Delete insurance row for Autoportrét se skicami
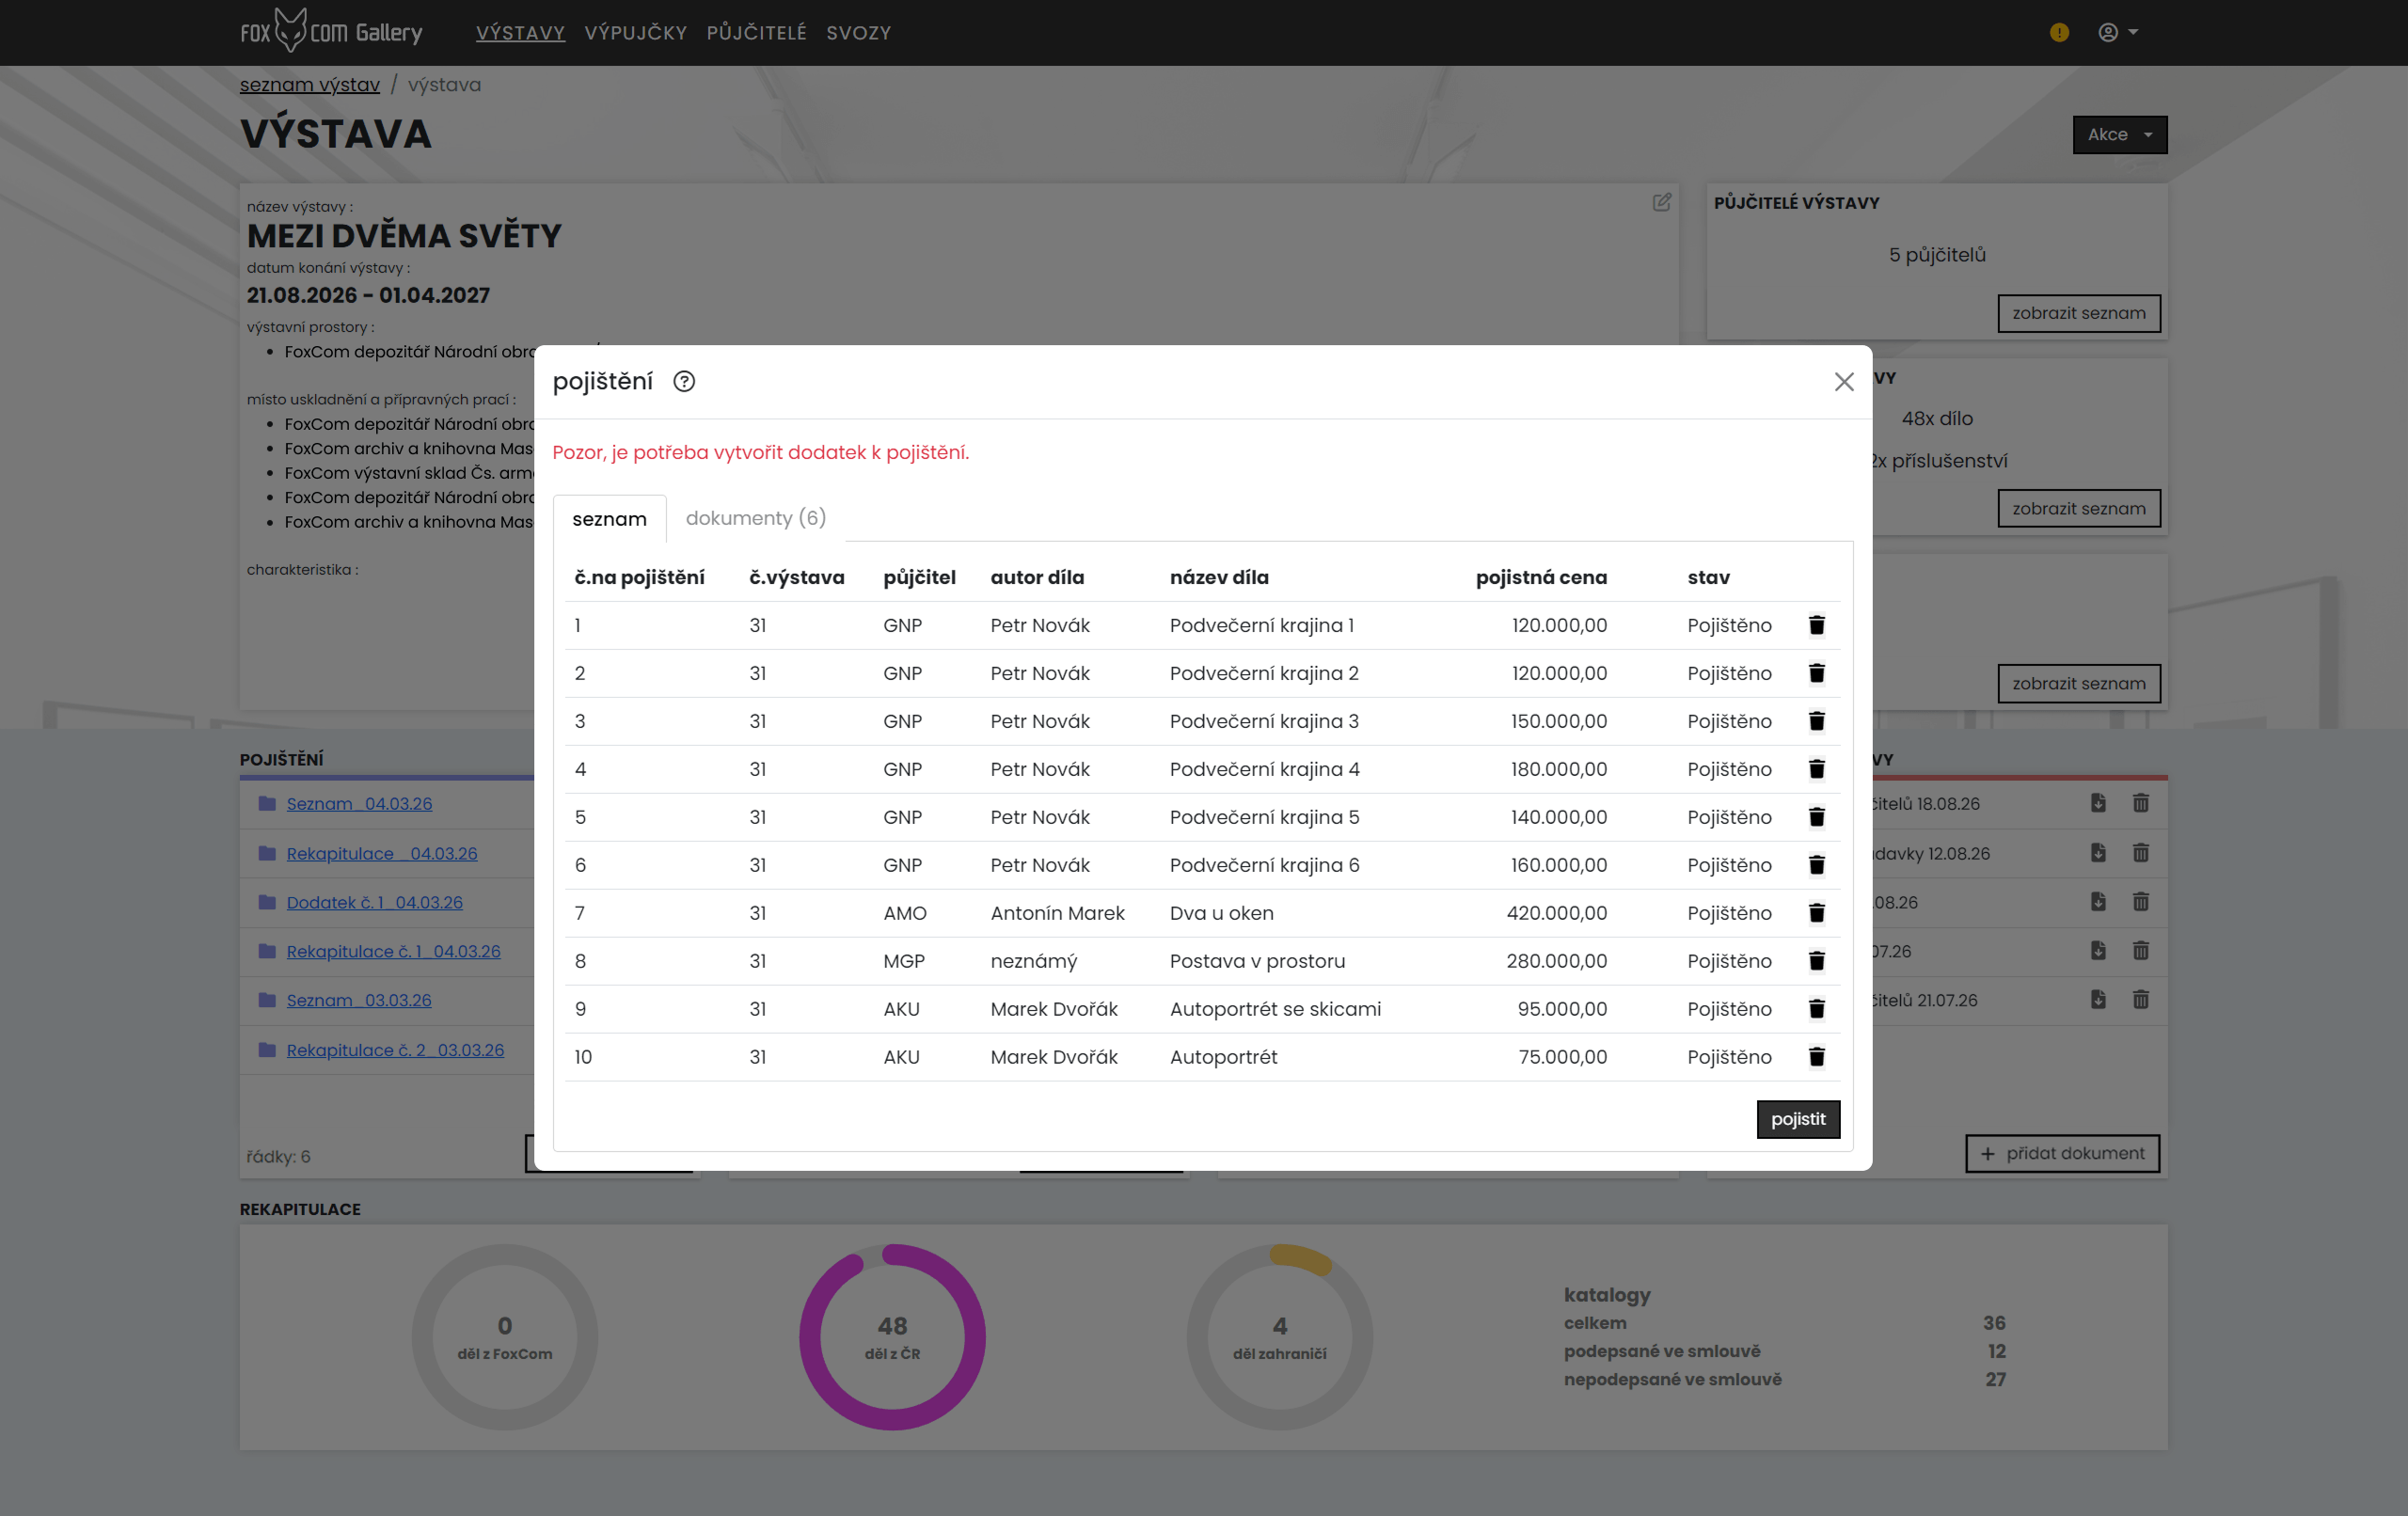This screenshot has width=2408, height=1516. (1816, 1009)
